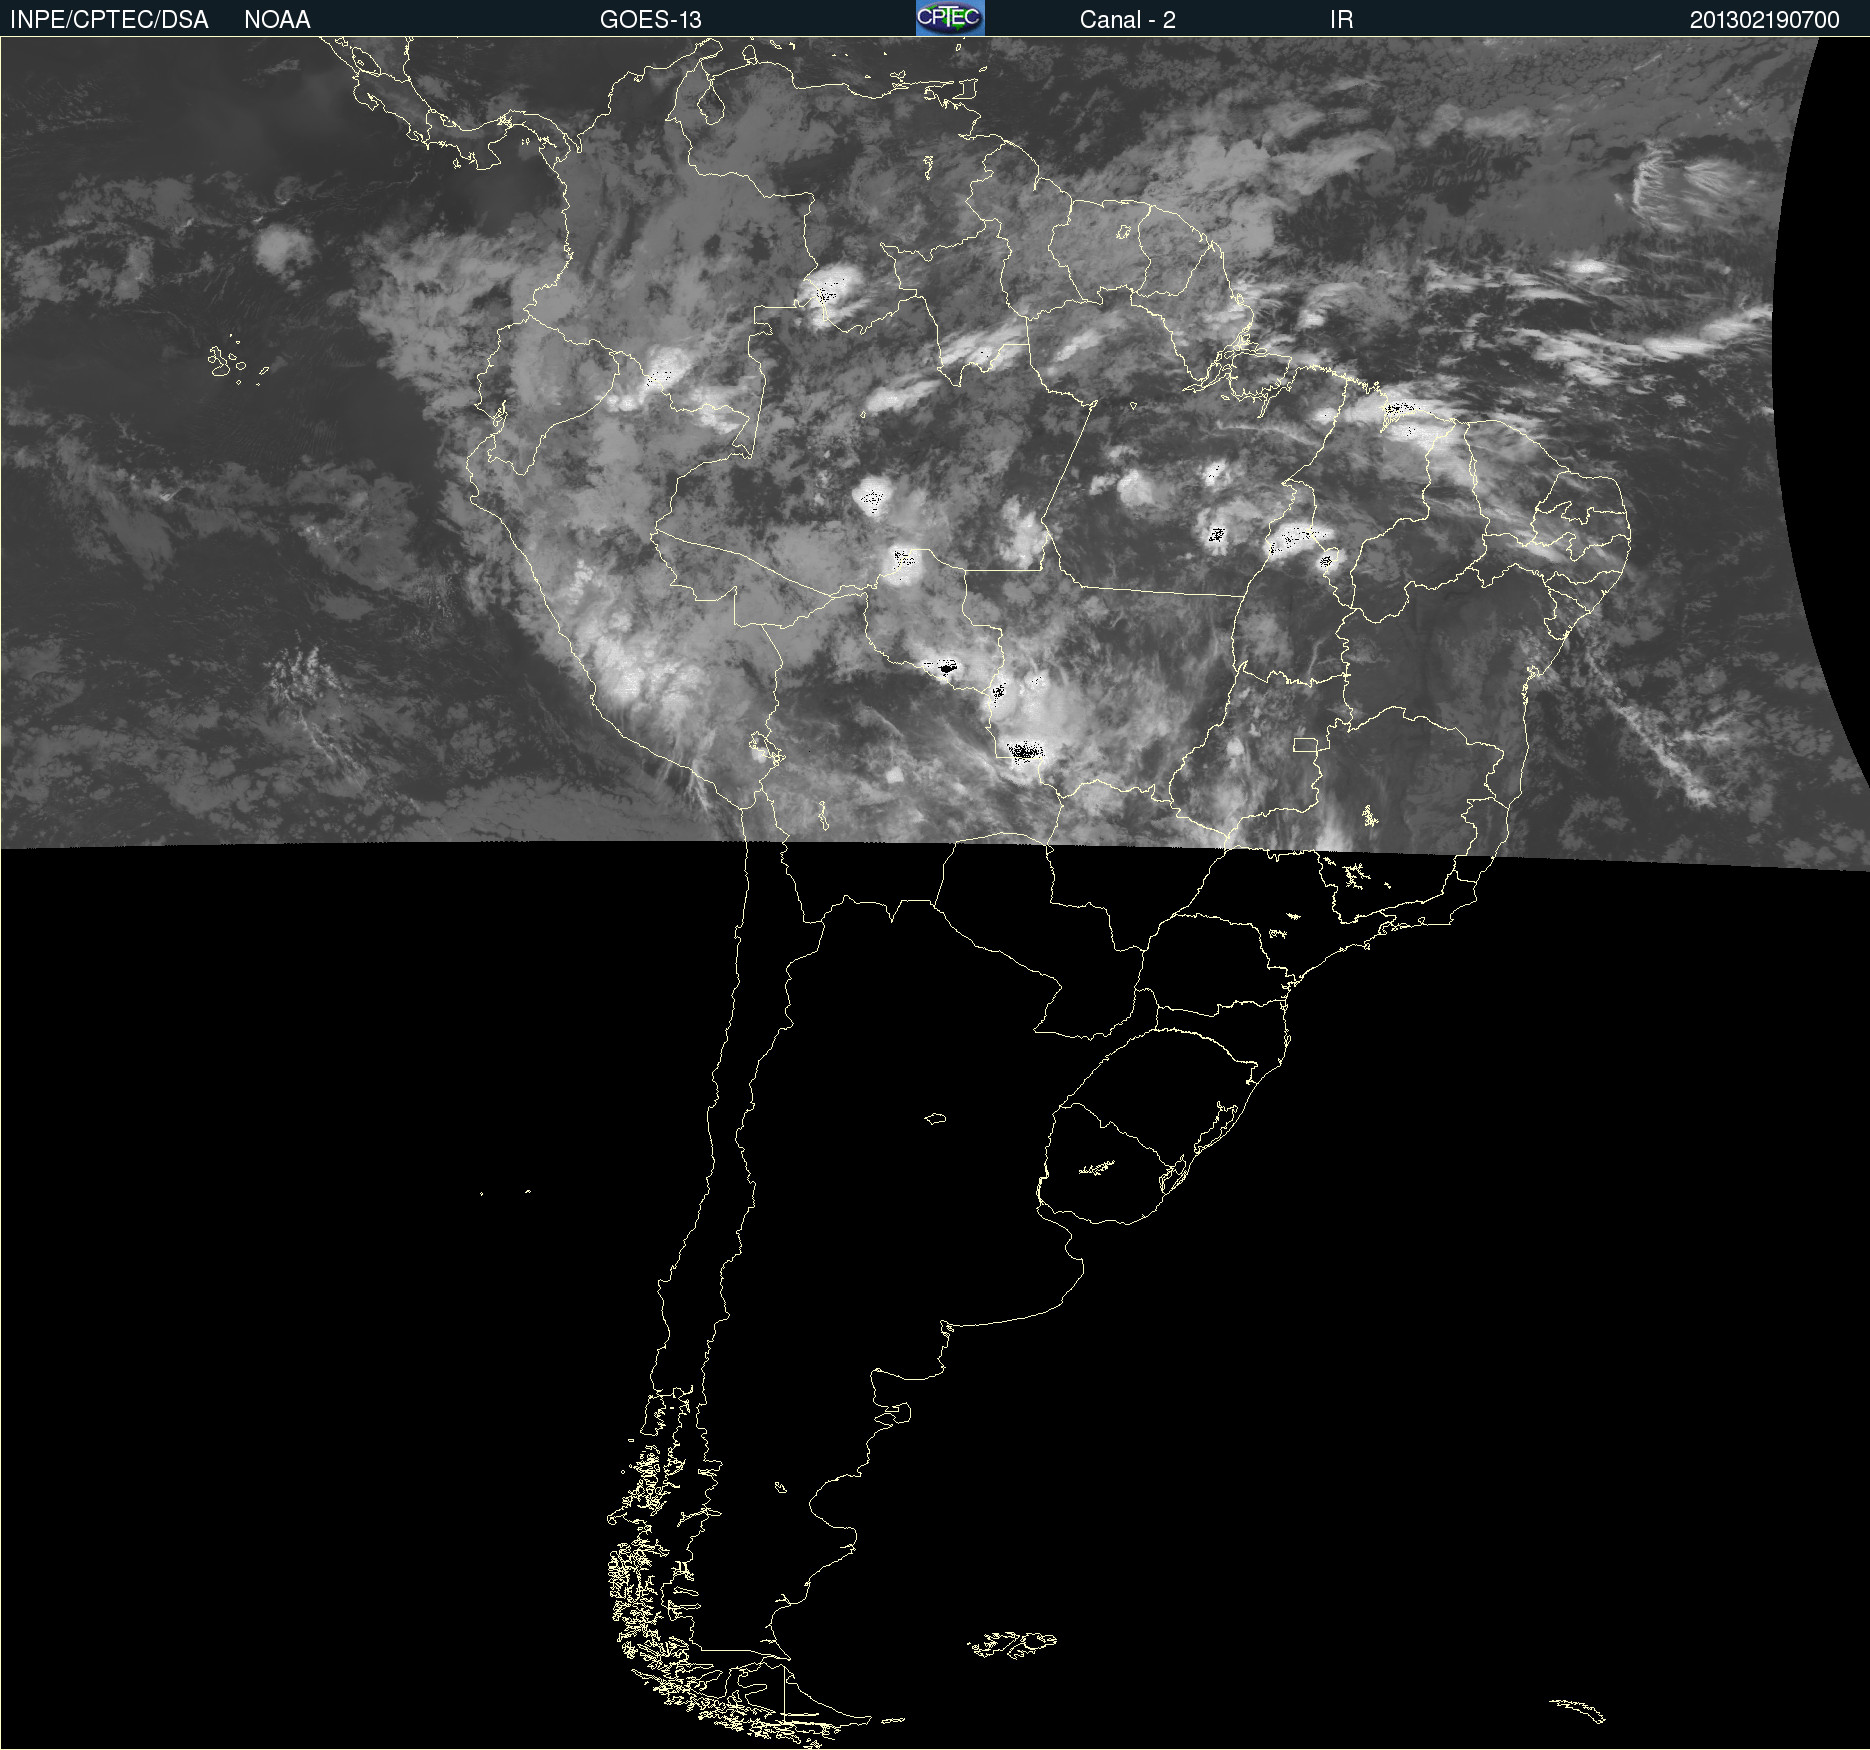The height and width of the screenshot is (1750, 1870).
Task: Click the CPTEC logo in the header
Action: pos(950,18)
